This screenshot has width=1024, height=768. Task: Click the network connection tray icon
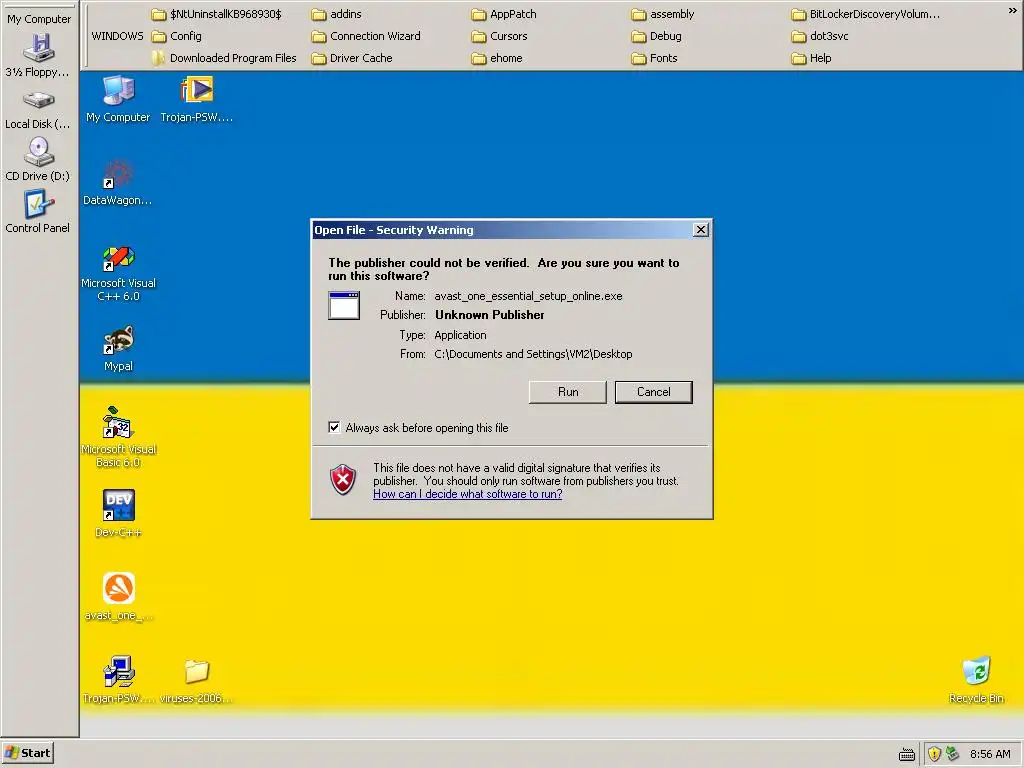[x=952, y=754]
